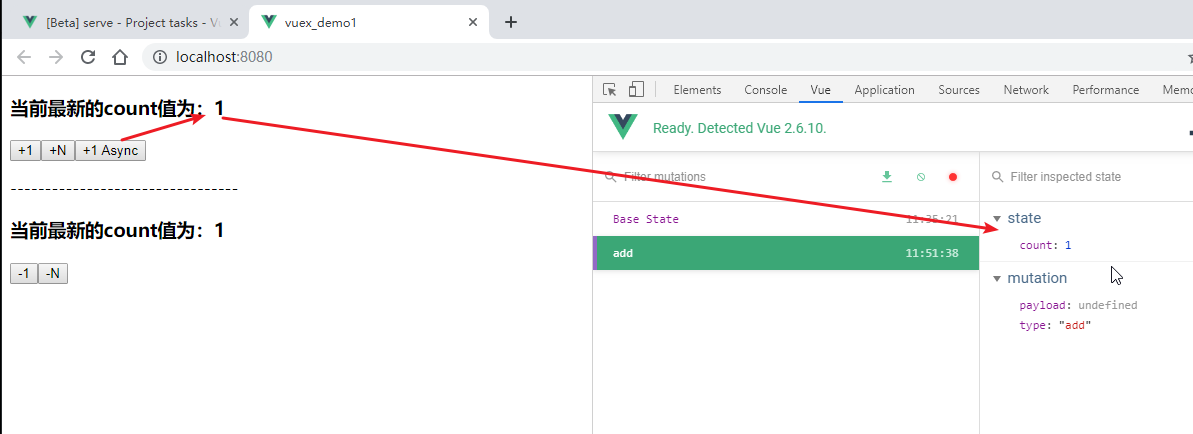Open the Network devtools tab
Image resolution: width=1193 pixels, height=434 pixels.
click(x=1026, y=90)
